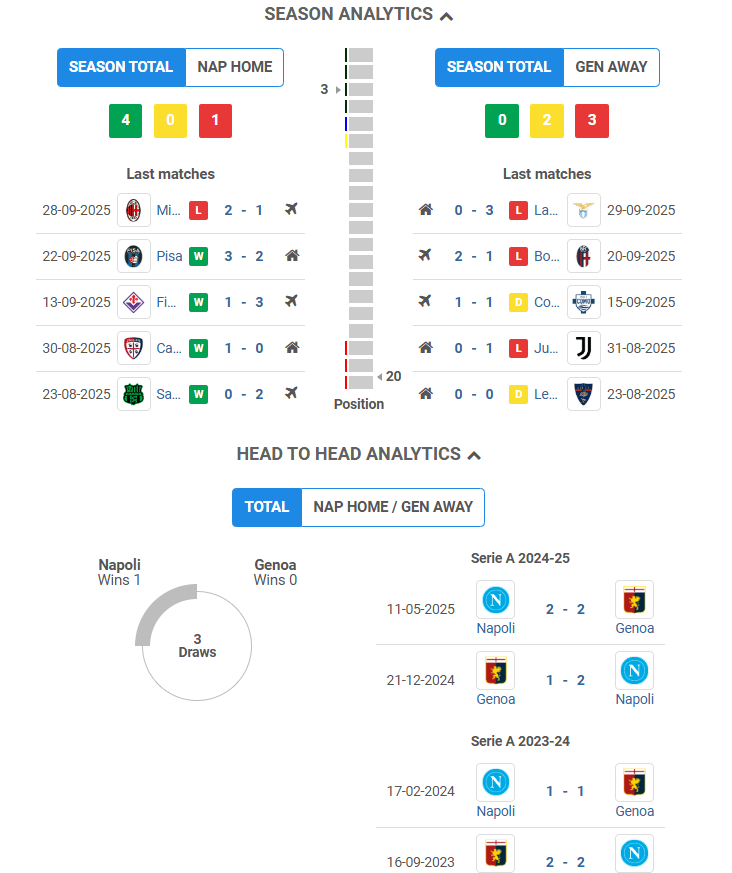Image resolution: width=732 pixels, height=873 pixels.
Task: Open the 11-05-2025 Napoli 2 - 2 Genoa result
Action: point(565,609)
